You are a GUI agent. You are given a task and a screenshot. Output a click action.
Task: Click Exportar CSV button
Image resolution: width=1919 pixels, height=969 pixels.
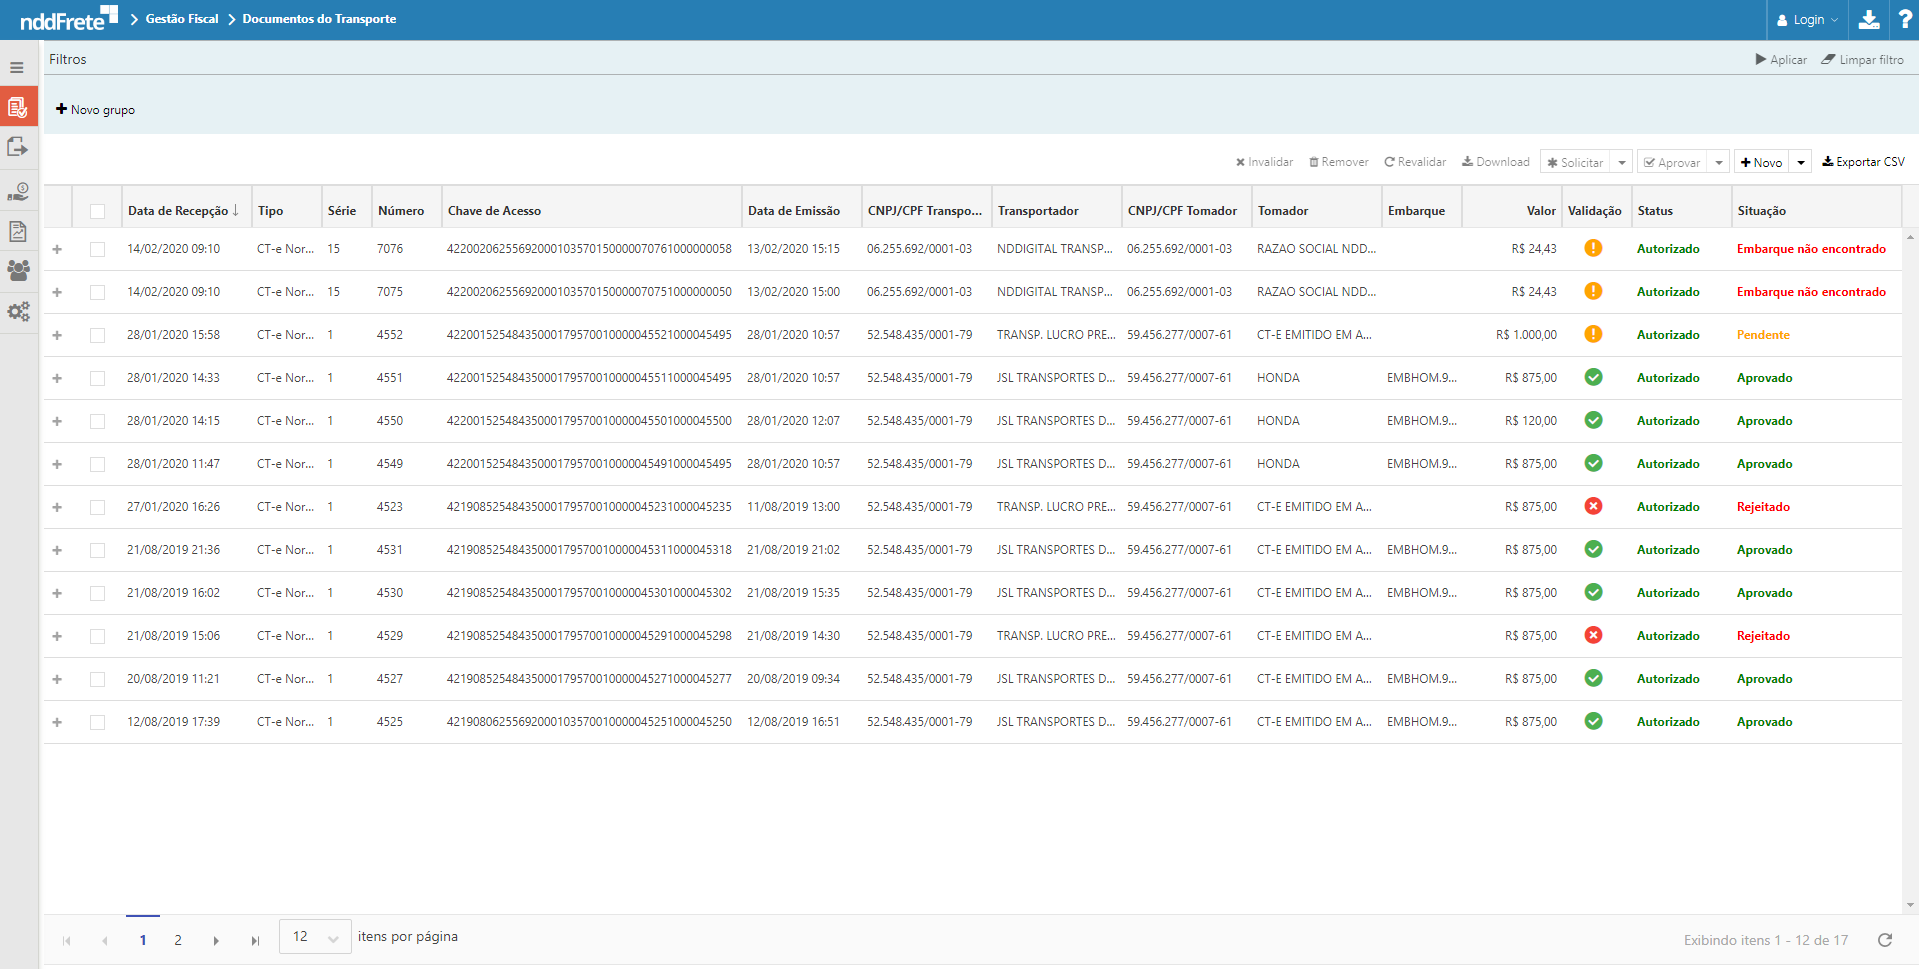click(x=1863, y=162)
